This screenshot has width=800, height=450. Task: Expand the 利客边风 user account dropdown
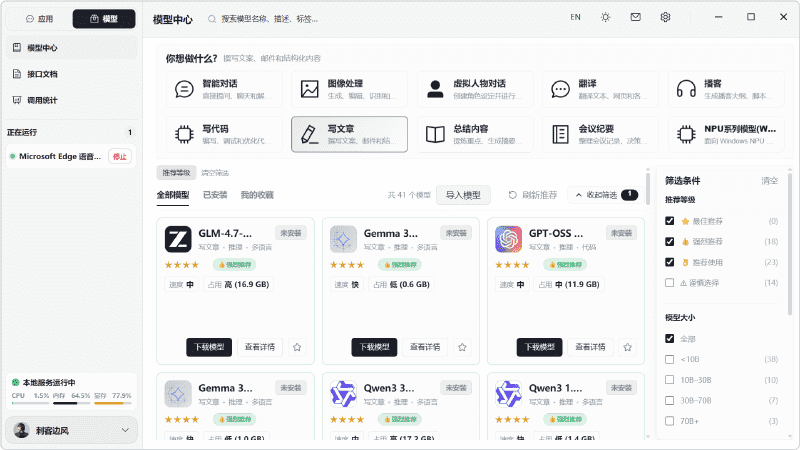click(x=71, y=430)
